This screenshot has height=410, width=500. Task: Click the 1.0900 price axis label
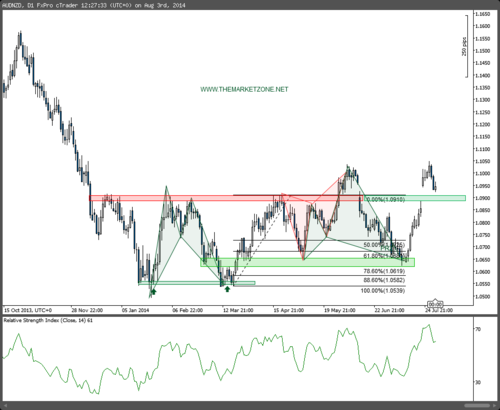click(x=483, y=198)
